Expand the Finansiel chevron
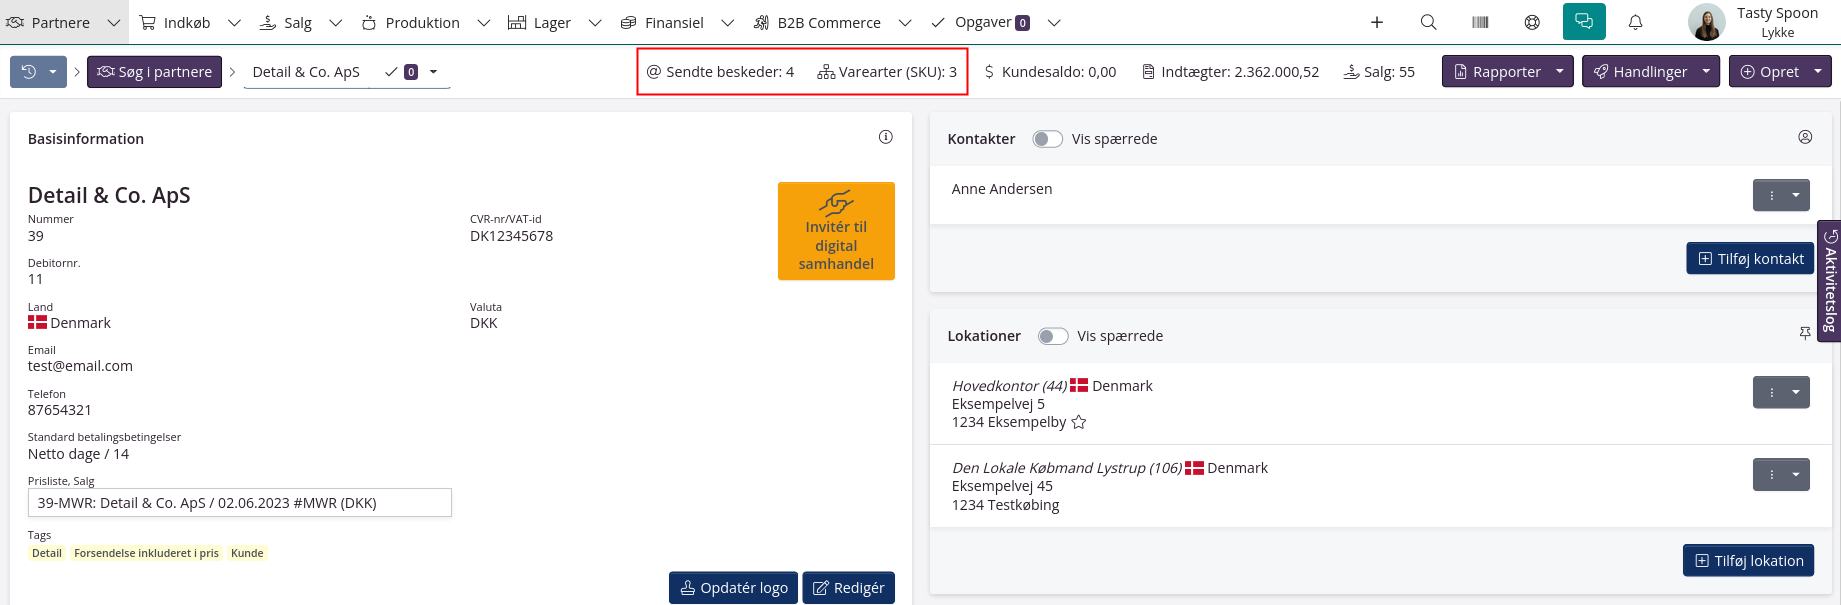 728,22
